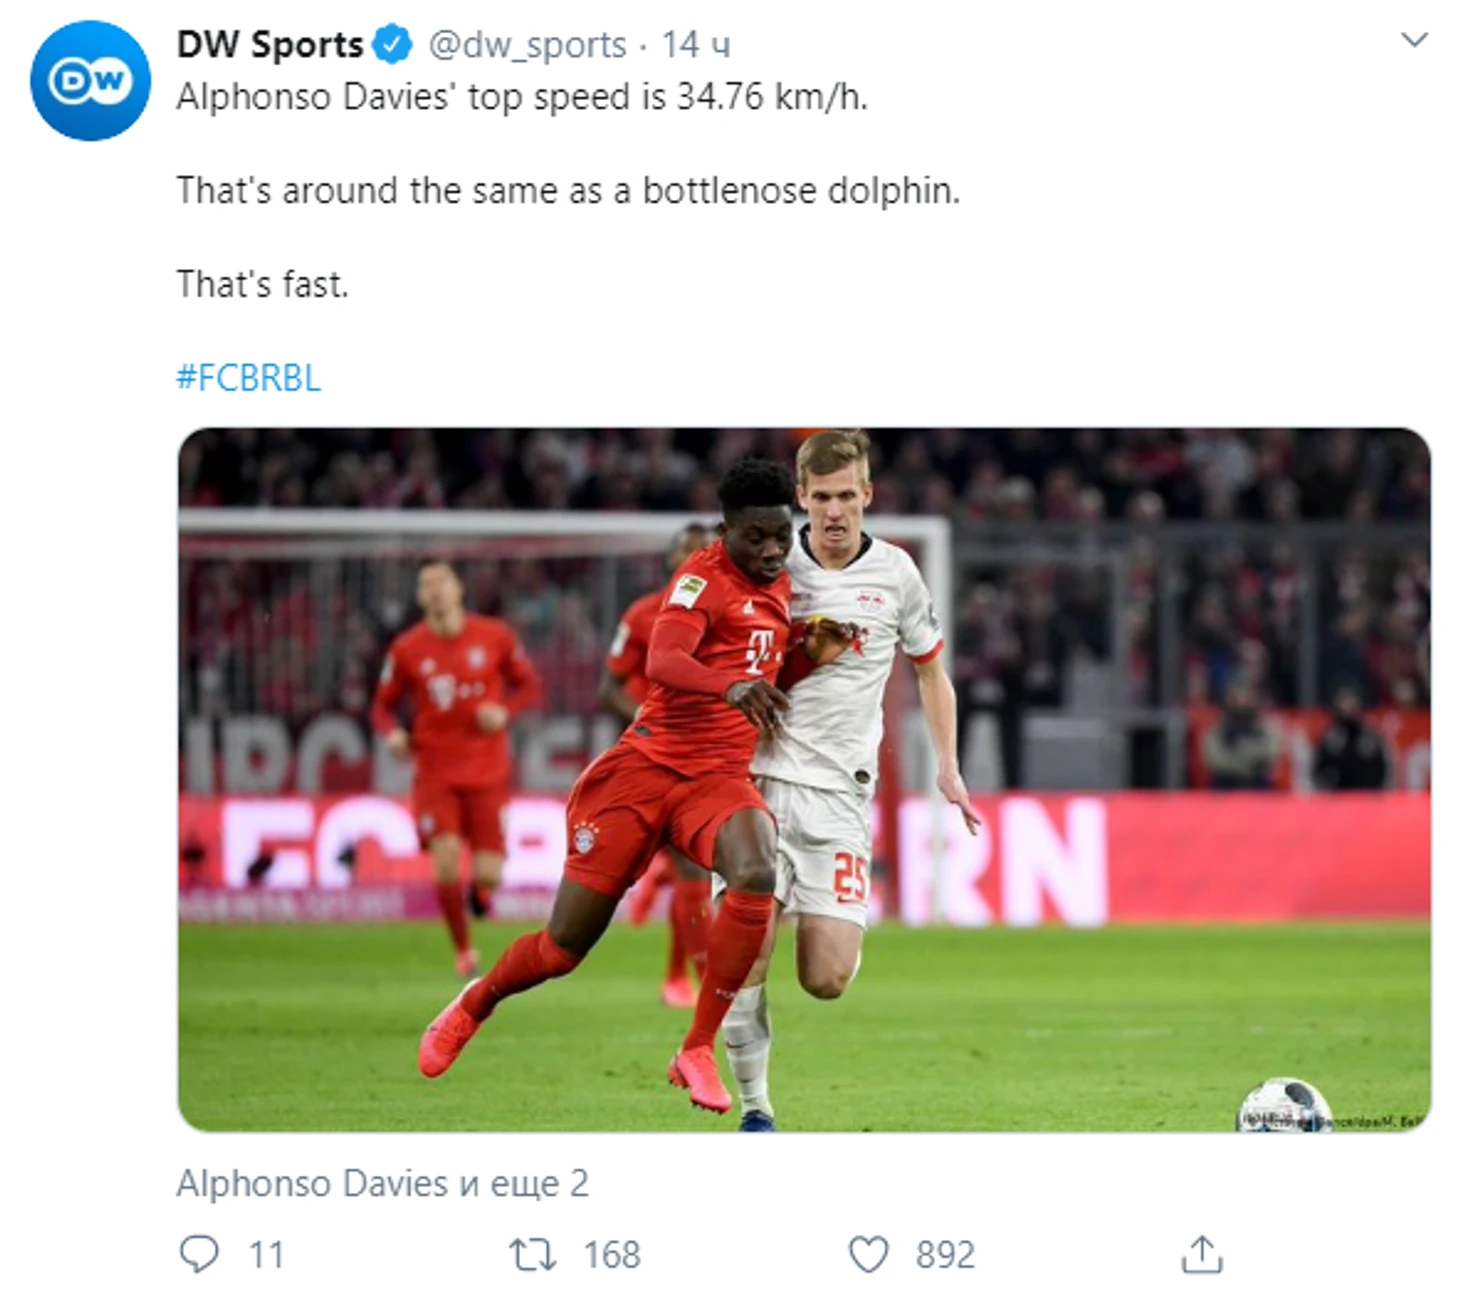Click the soccer ball in photo corner

1285,1105
